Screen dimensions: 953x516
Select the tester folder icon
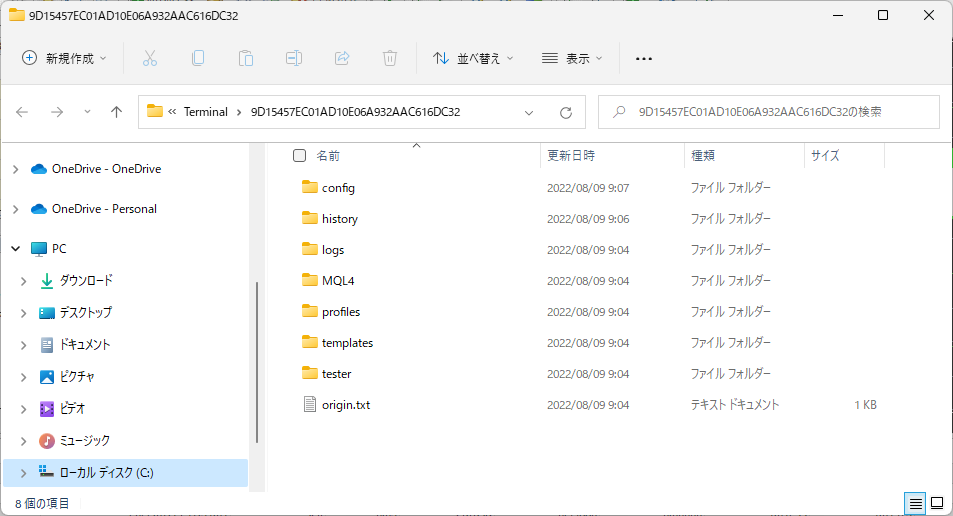pos(310,373)
